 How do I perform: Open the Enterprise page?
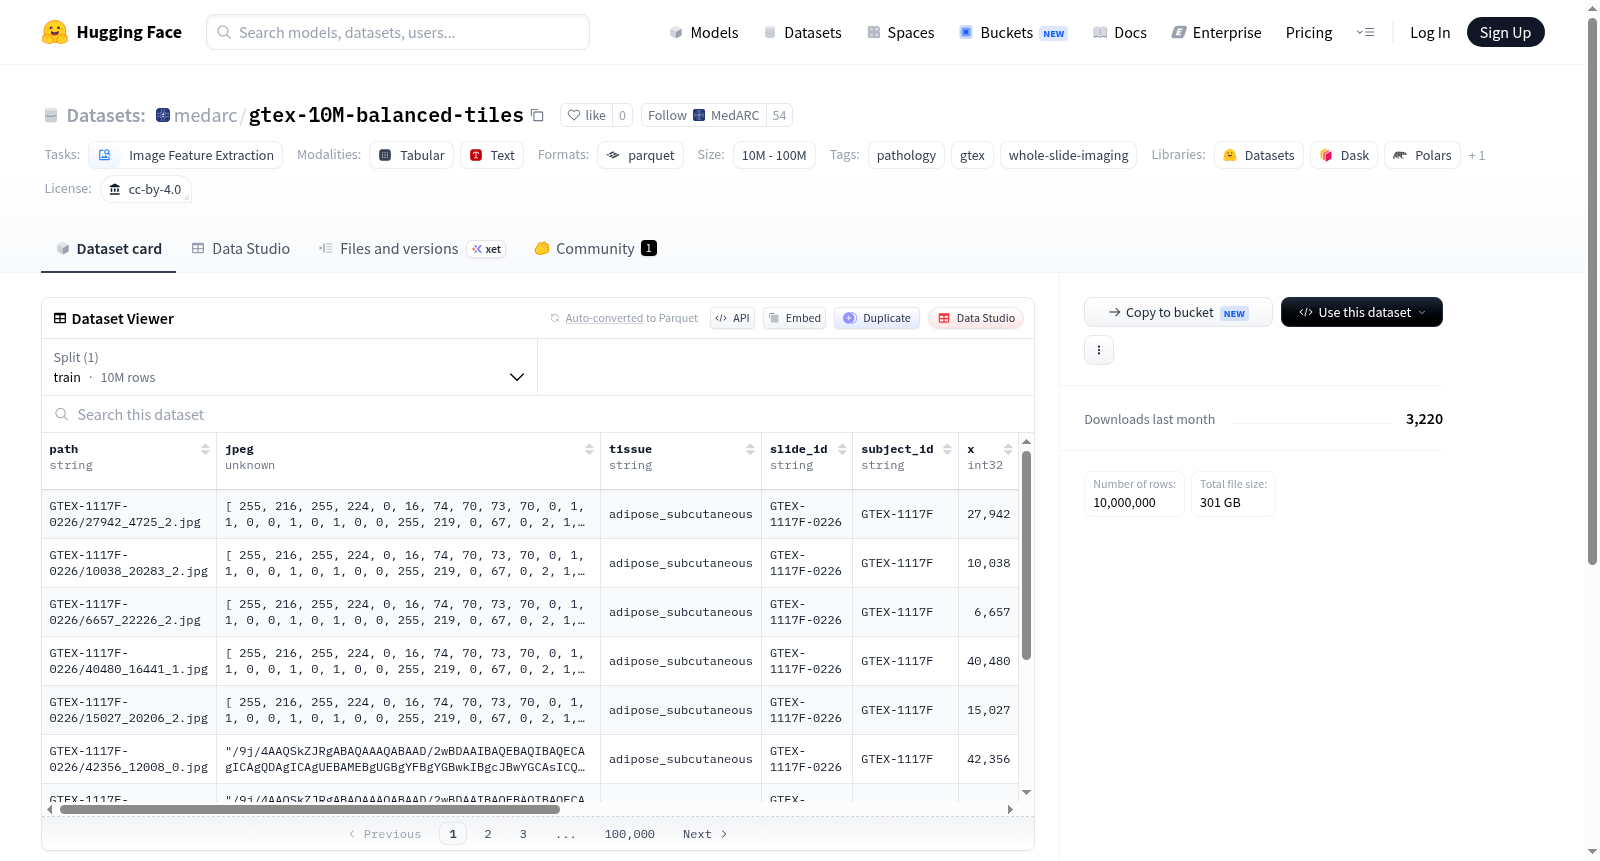click(x=1217, y=32)
